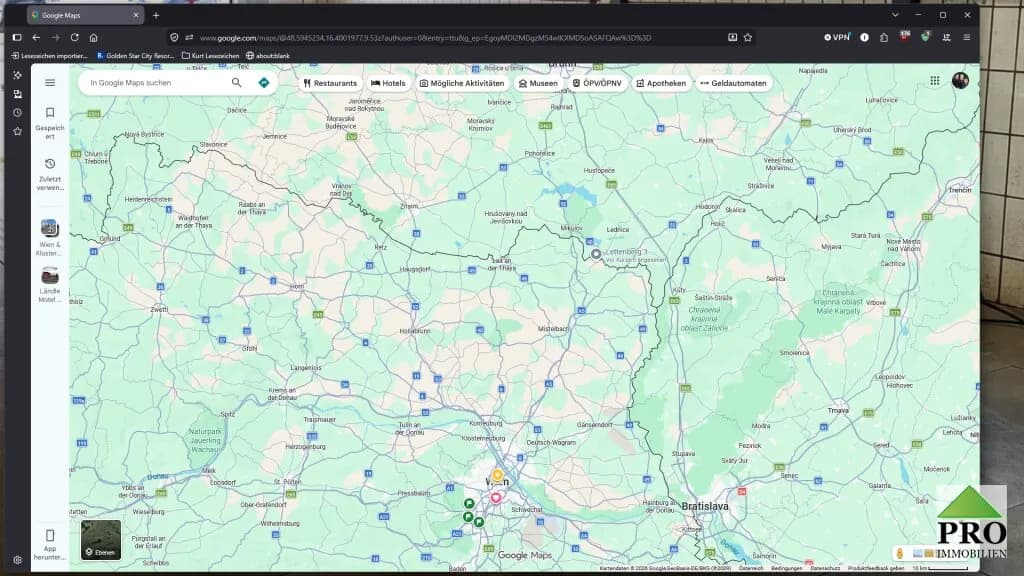
Task: Go forward one page
Action: pyautogui.click(x=56, y=37)
